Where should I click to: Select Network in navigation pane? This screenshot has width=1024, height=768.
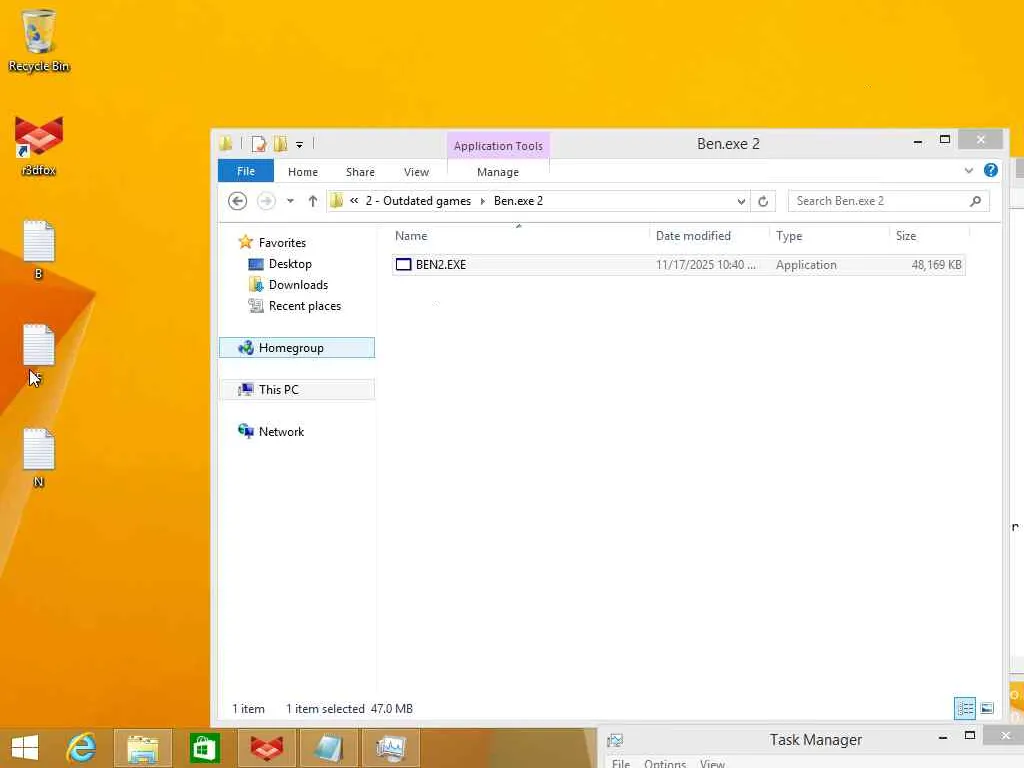[281, 431]
